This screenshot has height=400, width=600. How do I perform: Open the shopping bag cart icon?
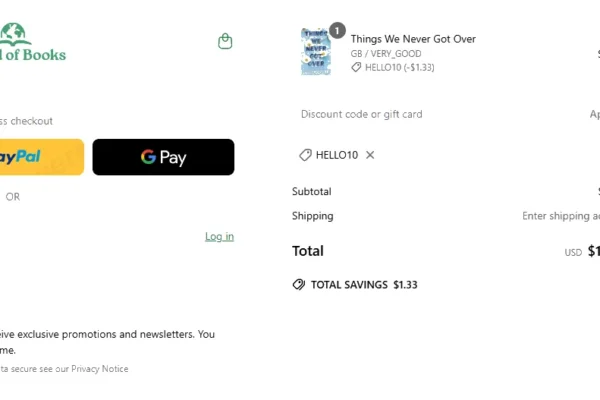tap(225, 41)
